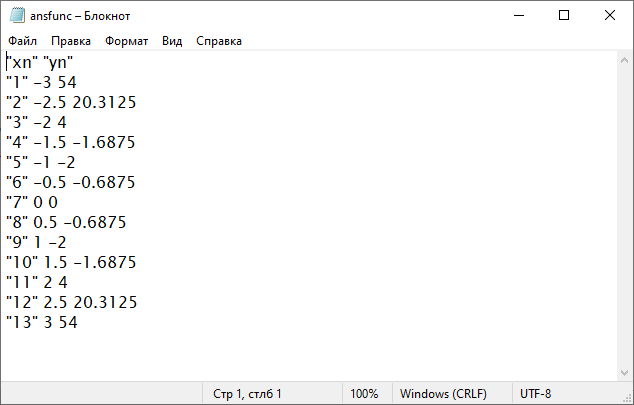Click the 100% zoom level in status bar
The width and height of the screenshot is (634, 405).
coord(364,394)
